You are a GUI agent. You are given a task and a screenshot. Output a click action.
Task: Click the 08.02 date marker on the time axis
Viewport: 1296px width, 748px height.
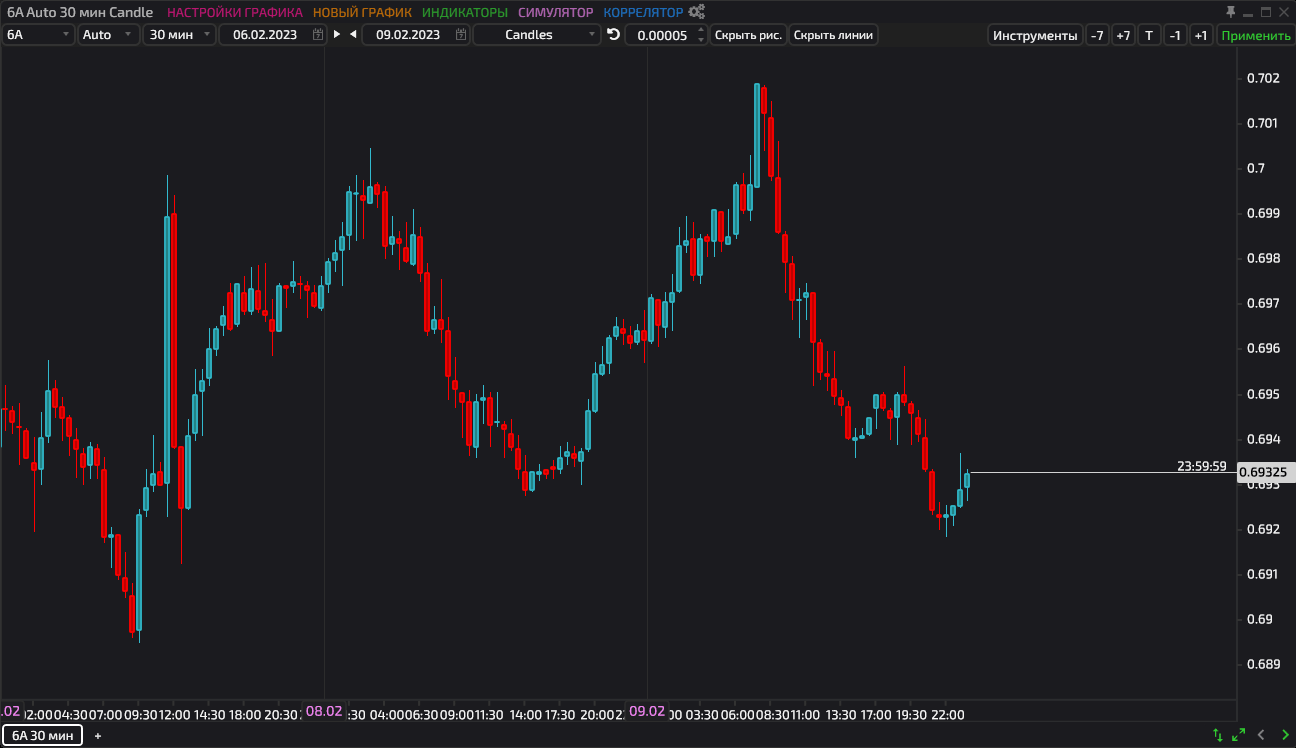click(x=324, y=711)
